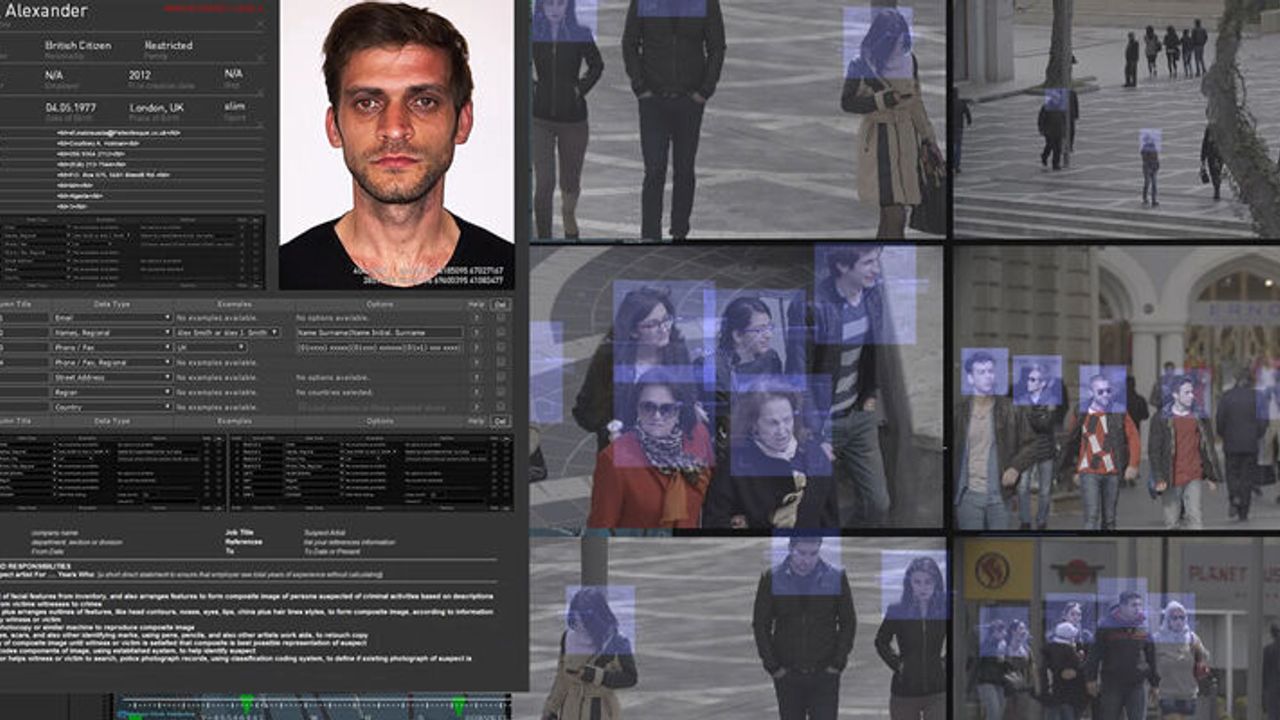The height and width of the screenshot is (720, 1280).
Task: Toggle the delete checkbox in the Email row
Action: coord(501,318)
